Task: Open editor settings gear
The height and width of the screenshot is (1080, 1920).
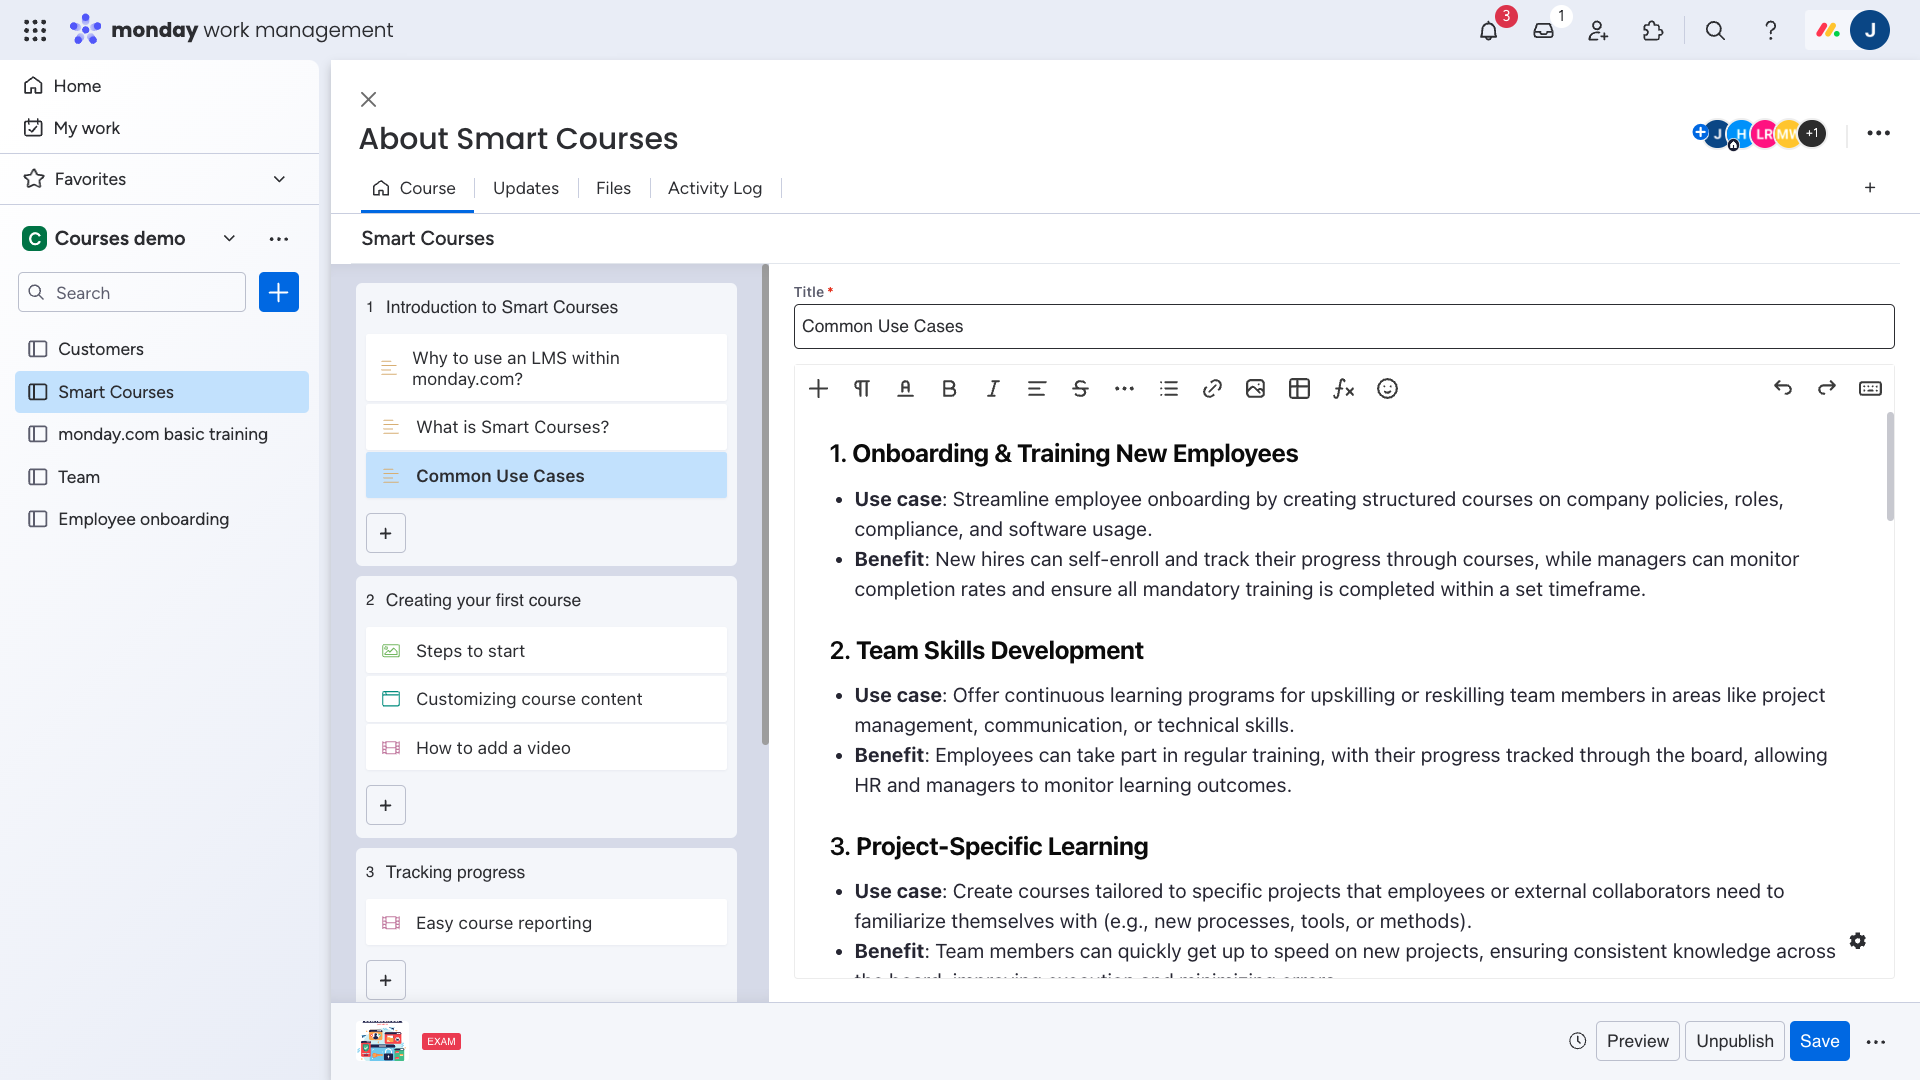Action: click(1858, 941)
